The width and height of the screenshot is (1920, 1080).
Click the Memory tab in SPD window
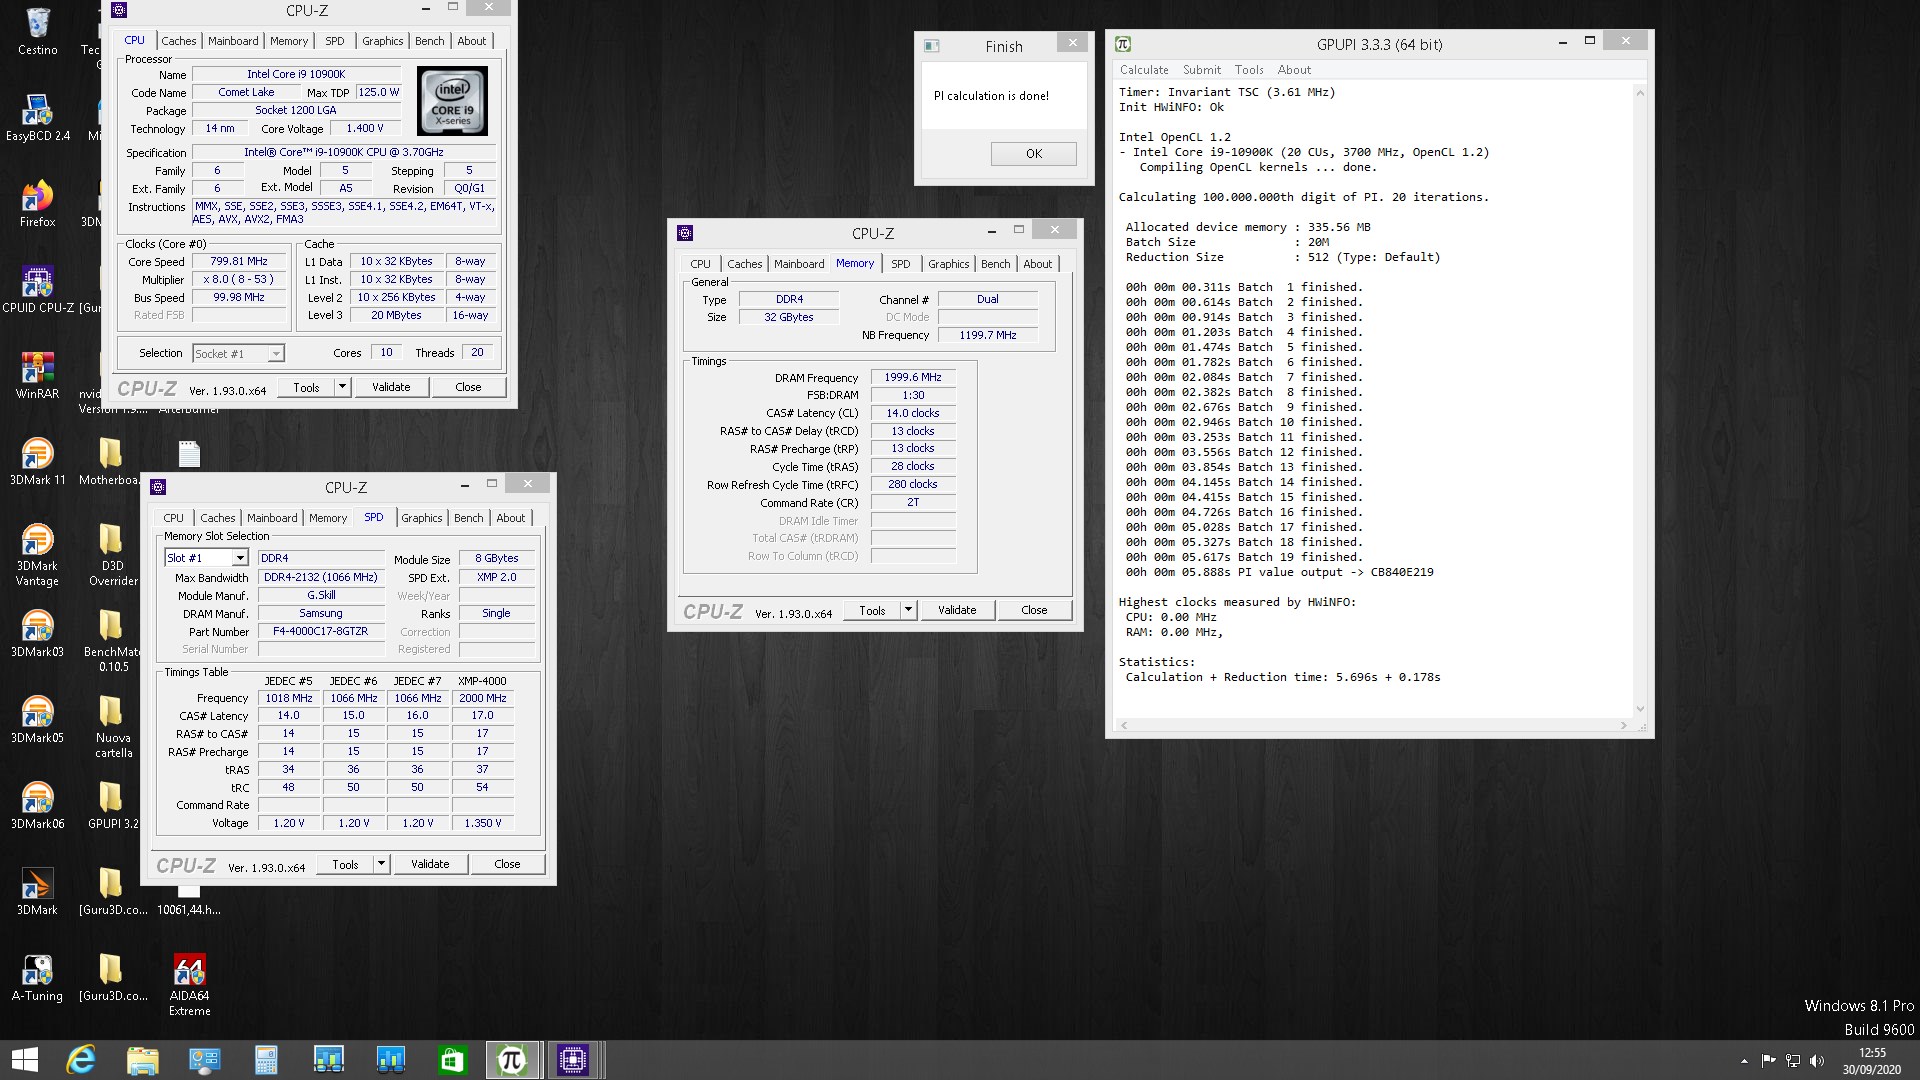pos(328,518)
